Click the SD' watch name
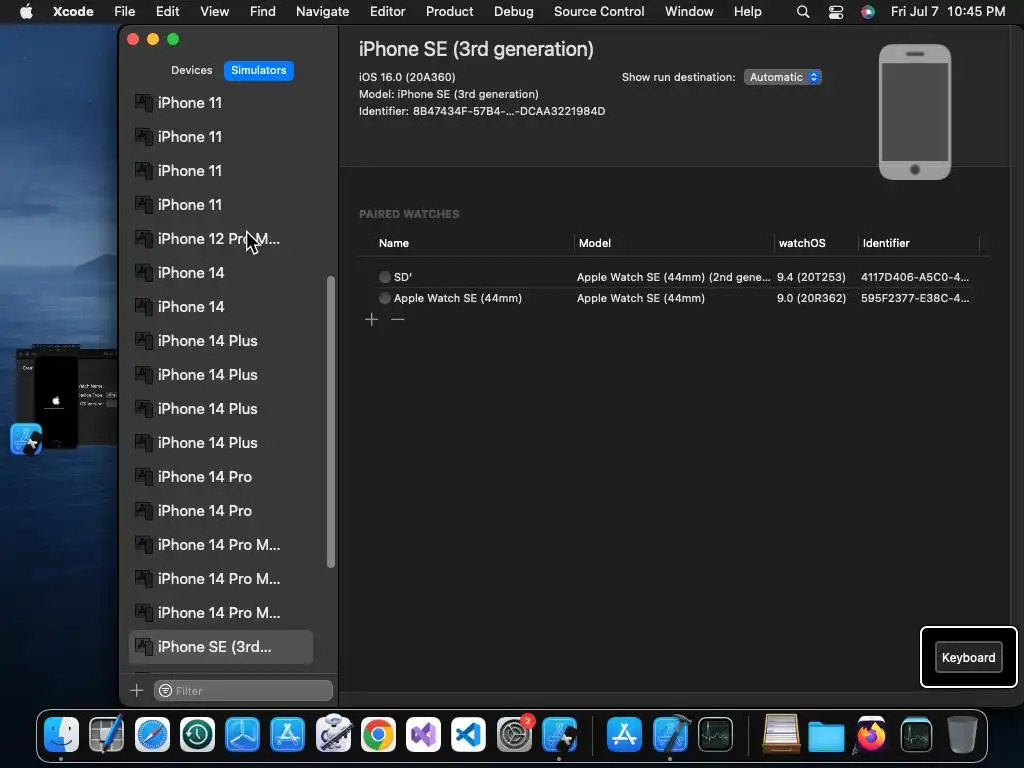Image resolution: width=1024 pixels, height=768 pixels. [403, 277]
